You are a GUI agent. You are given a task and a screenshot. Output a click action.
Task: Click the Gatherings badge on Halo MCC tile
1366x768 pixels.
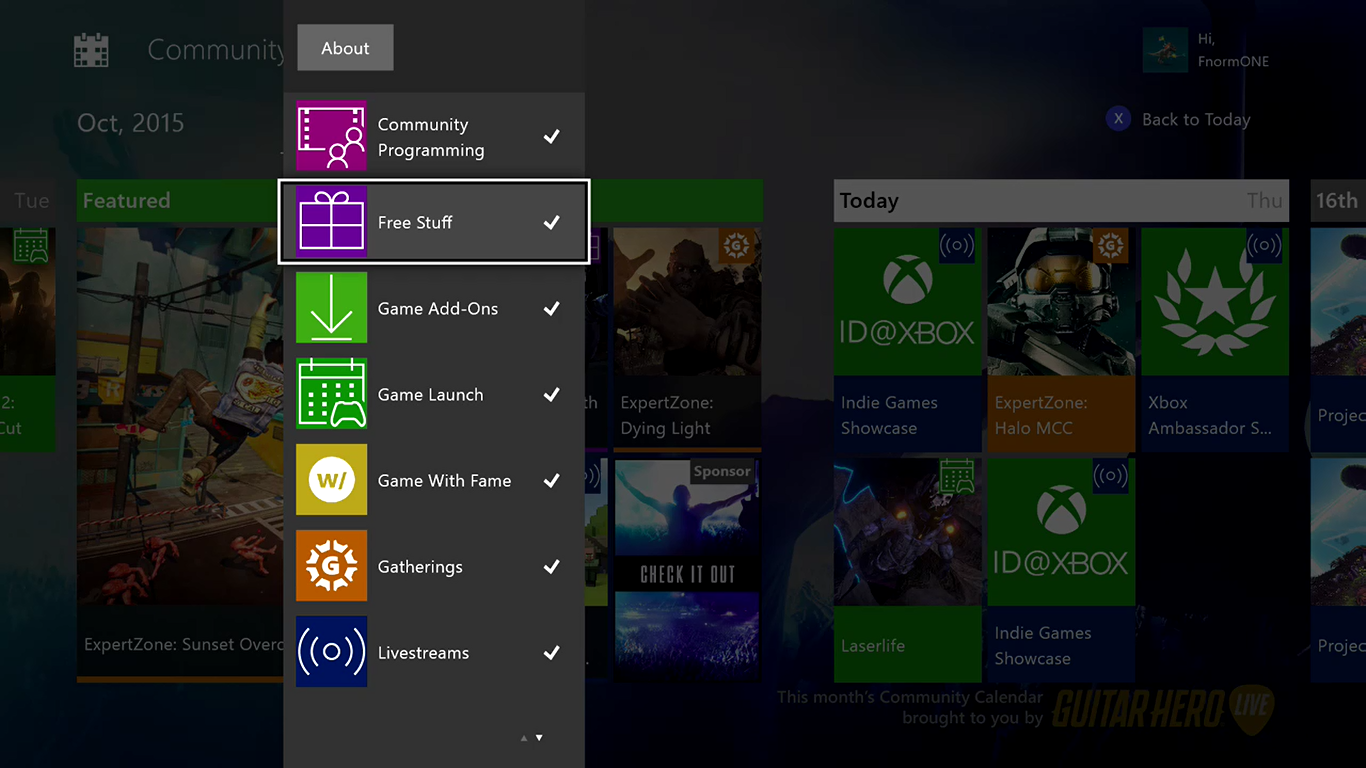[1110, 245]
